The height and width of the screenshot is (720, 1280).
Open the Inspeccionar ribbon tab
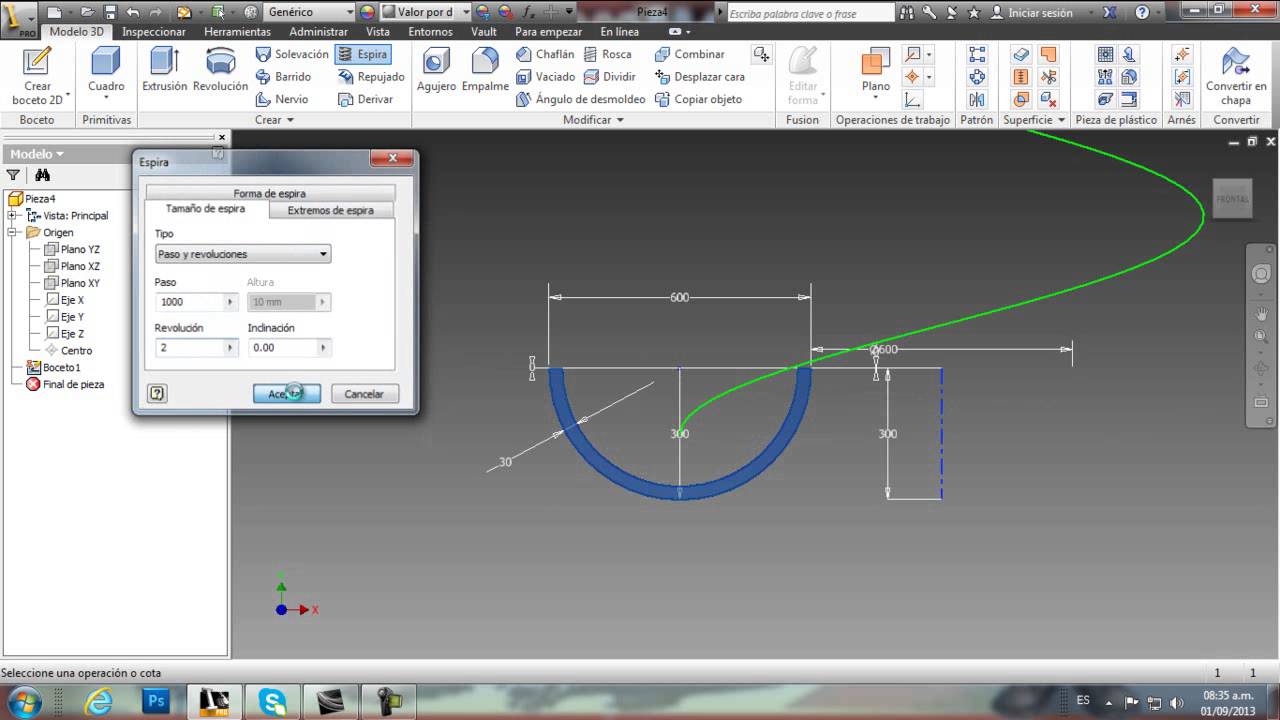coord(154,31)
